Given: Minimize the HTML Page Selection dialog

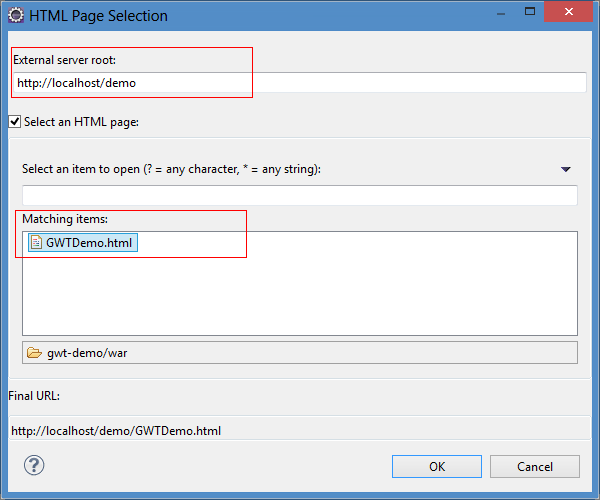Looking at the screenshot, I should pos(501,13).
